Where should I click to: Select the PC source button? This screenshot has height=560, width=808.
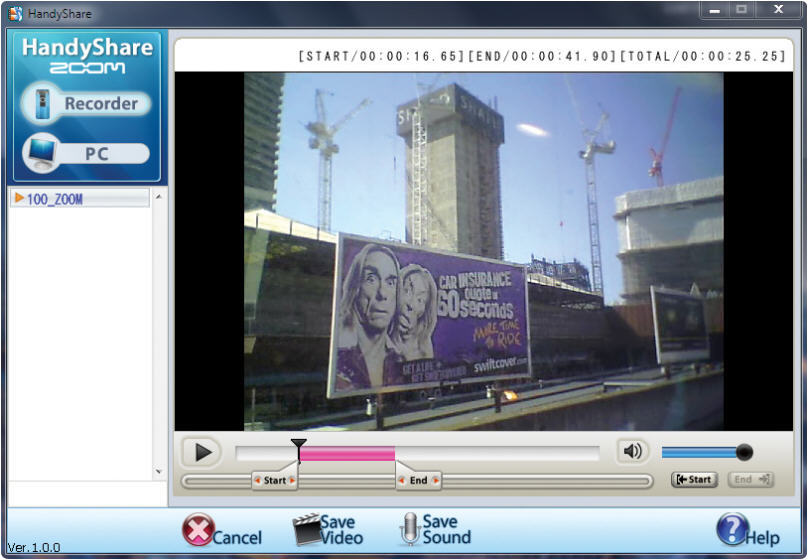(86, 153)
